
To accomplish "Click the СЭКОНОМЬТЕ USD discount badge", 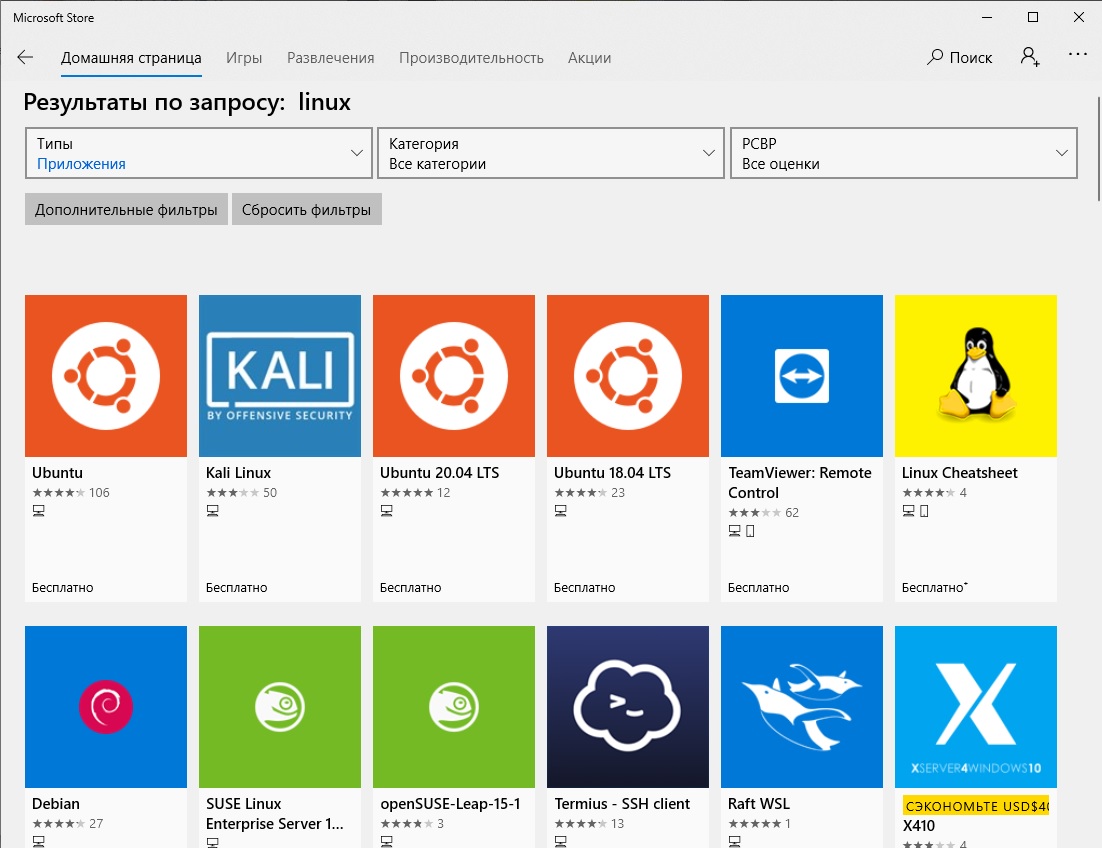I will pos(976,806).
